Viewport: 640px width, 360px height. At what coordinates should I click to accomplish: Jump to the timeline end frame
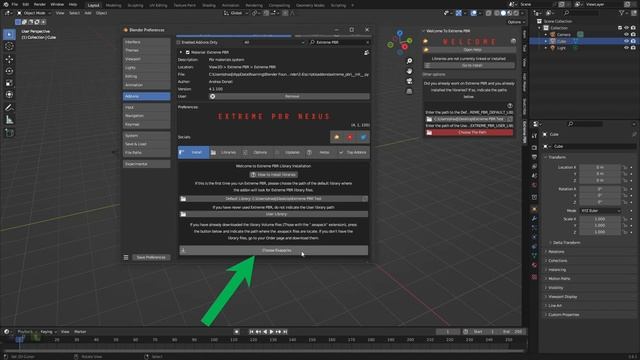285,332
